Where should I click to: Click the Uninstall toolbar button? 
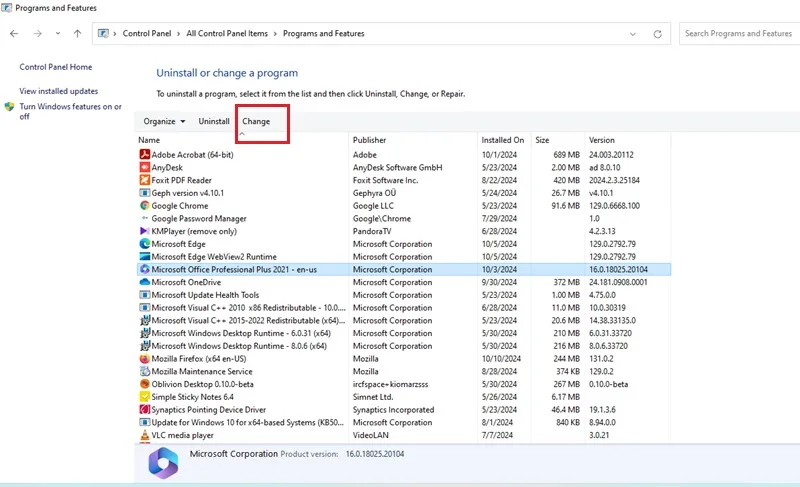tap(214, 121)
